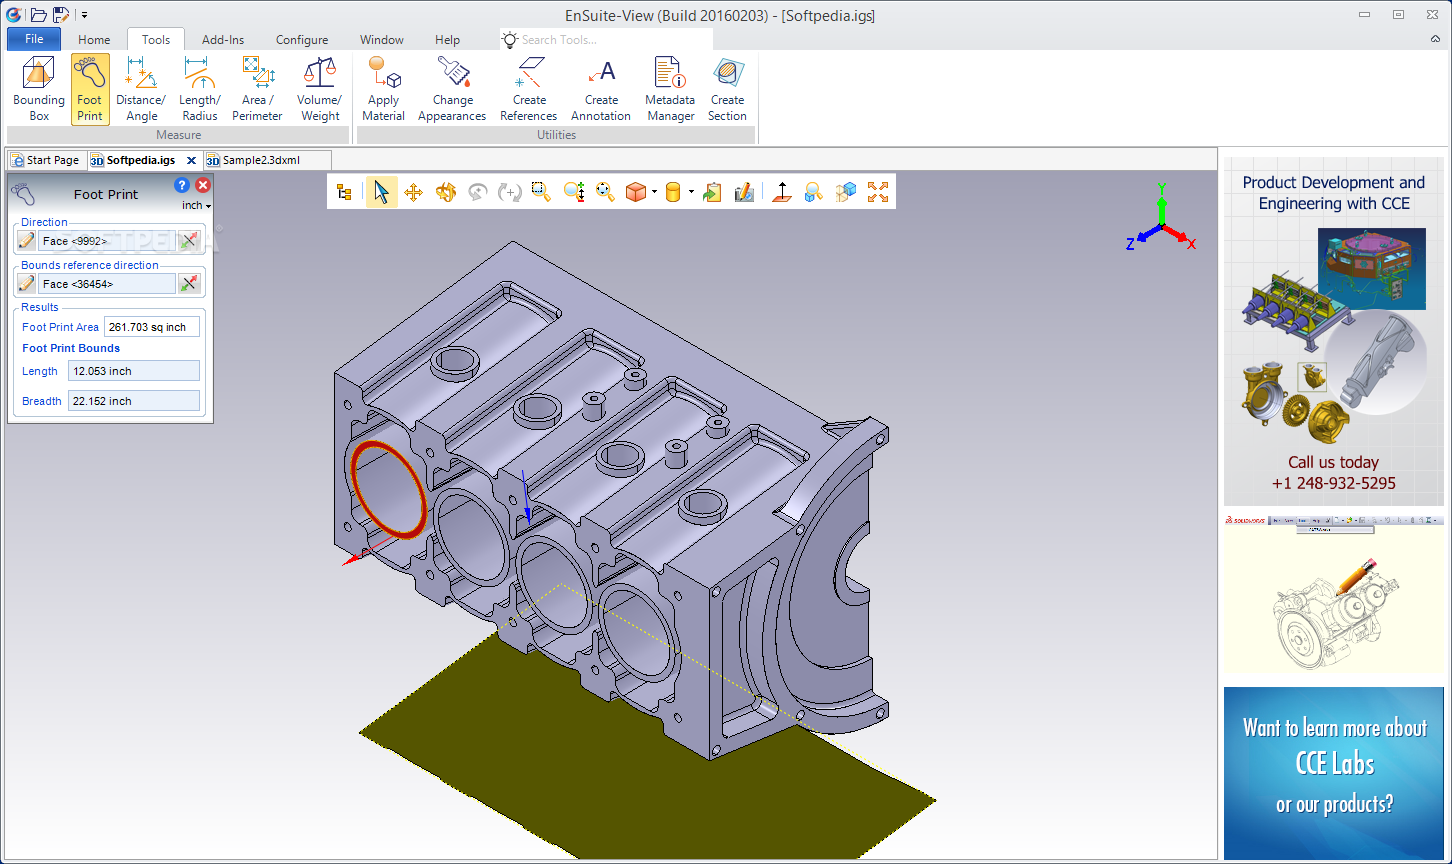
Task: Click the Bounds reference pencil edit button
Action: click(x=27, y=284)
